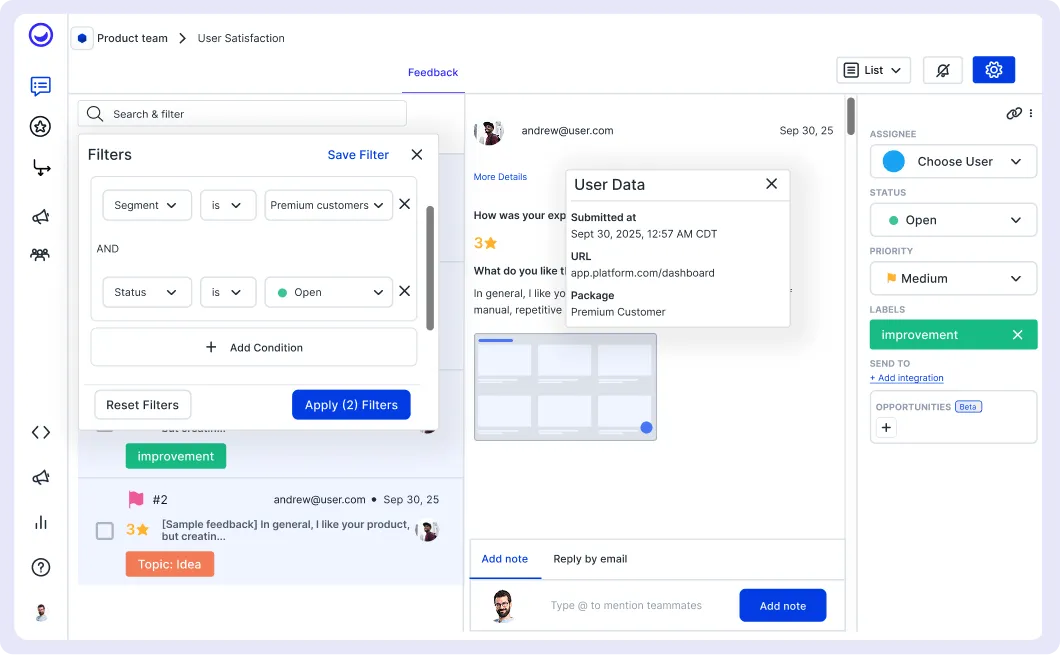The width and height of the screenshot is (1060, 655).
Task: Click Apply (2) Filters button
Action: pyautogui.click(x=351, y=404)
